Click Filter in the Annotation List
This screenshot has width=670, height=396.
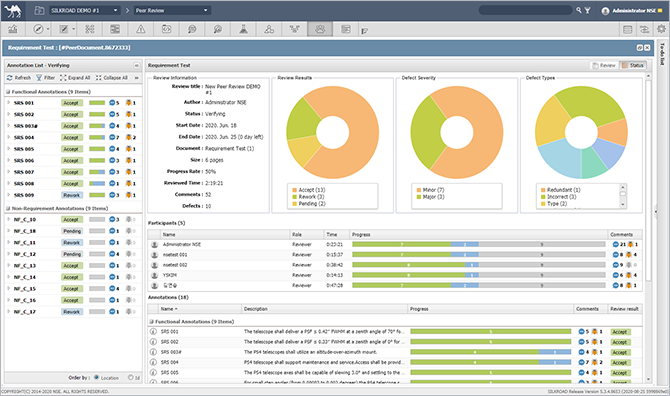pos(45,78)
